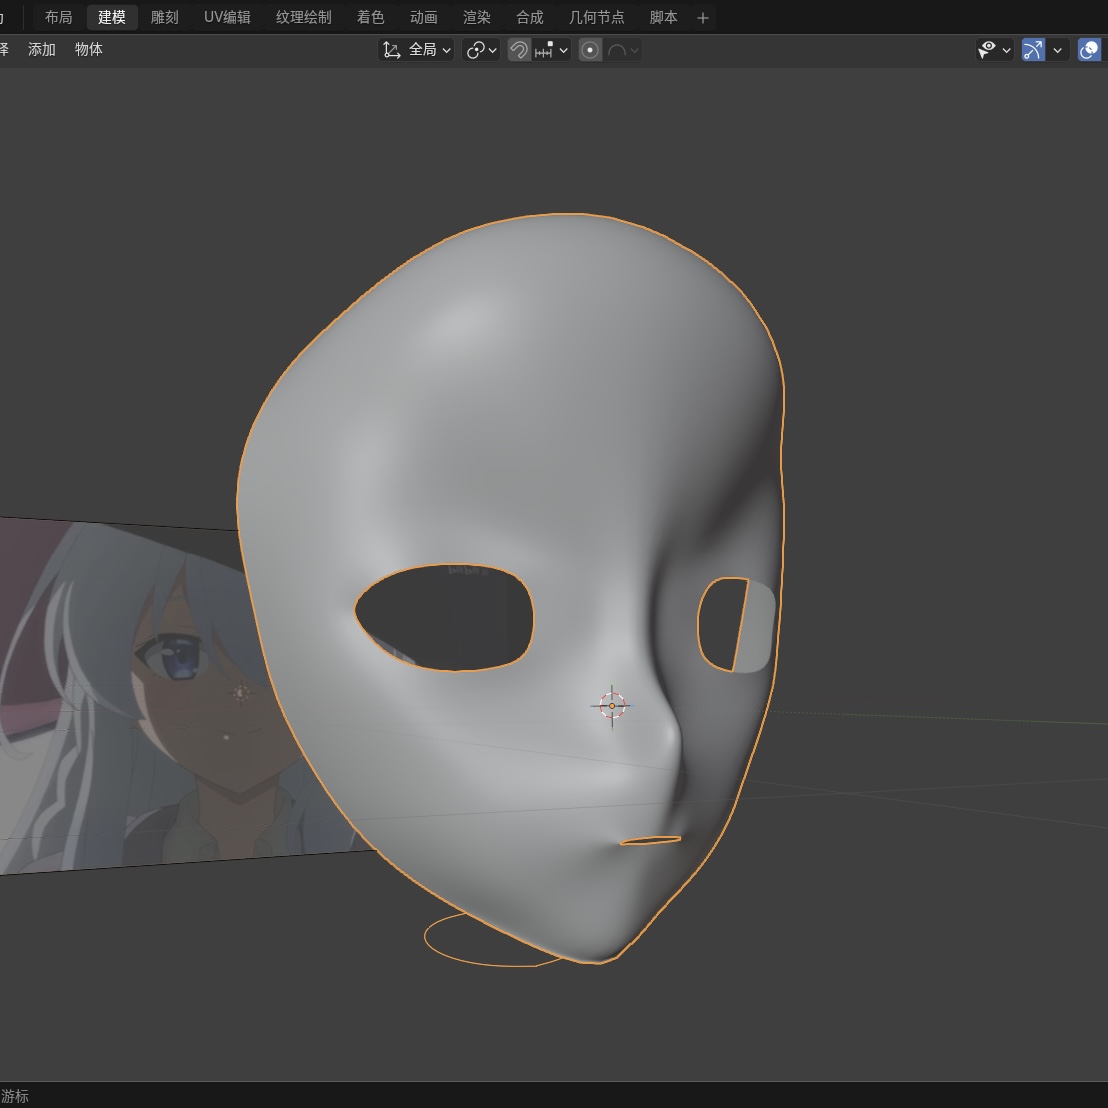1108x1108 pixels.
Task: Click the 3D cursor near the nose
Action: [612, 706]
